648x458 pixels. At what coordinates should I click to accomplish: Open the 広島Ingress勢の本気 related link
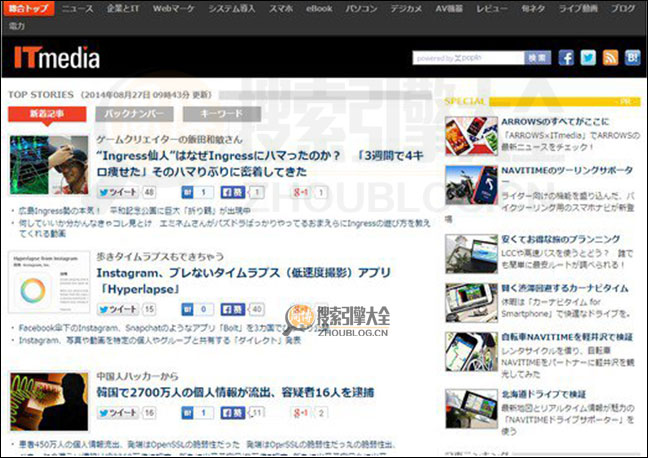(x=134, y=210)
